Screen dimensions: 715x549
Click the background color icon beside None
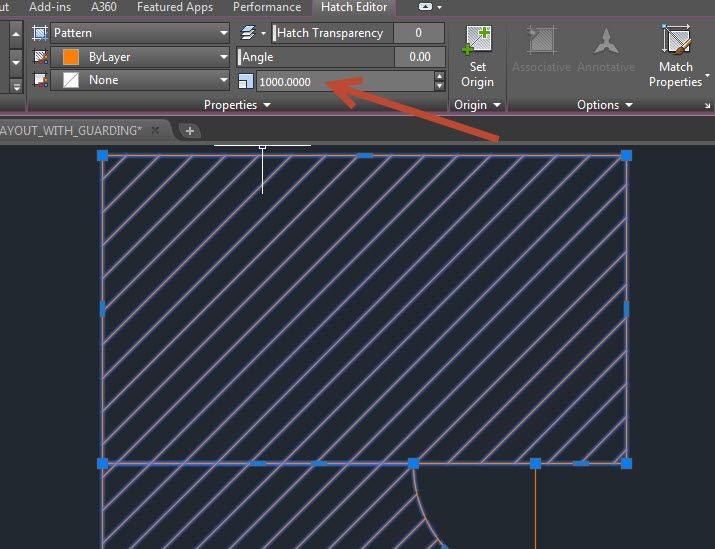point(41,80)
